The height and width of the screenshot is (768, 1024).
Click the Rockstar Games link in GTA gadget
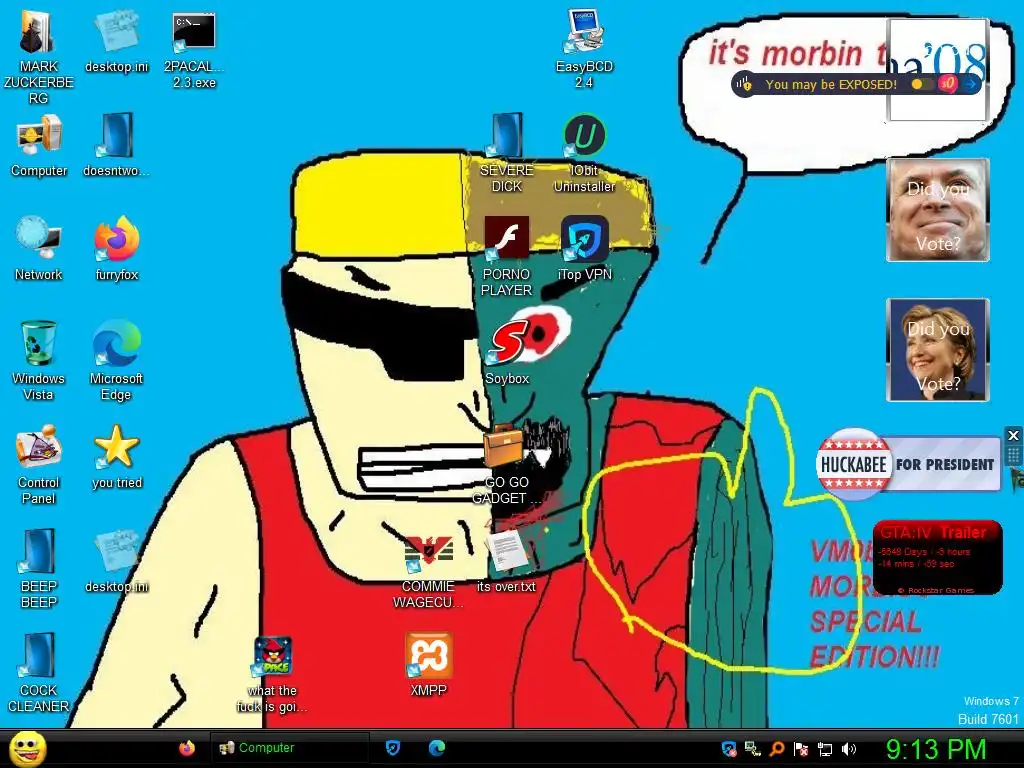click(x=936, y=590)
